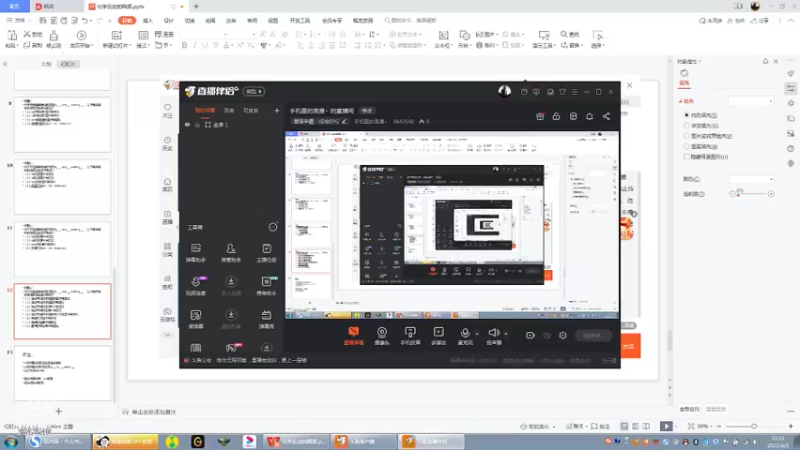Select first fill radio option
The height and width of the screenshot is (450, 800).
point(686,115)
